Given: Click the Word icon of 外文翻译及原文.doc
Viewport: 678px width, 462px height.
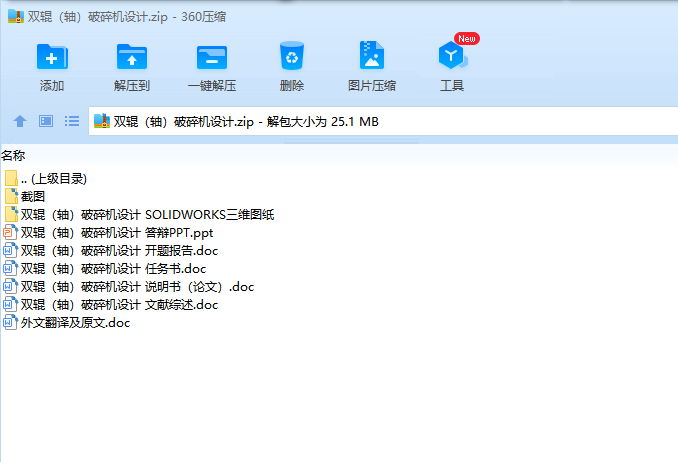Looking at the screenshot, I should coord(10,323).
